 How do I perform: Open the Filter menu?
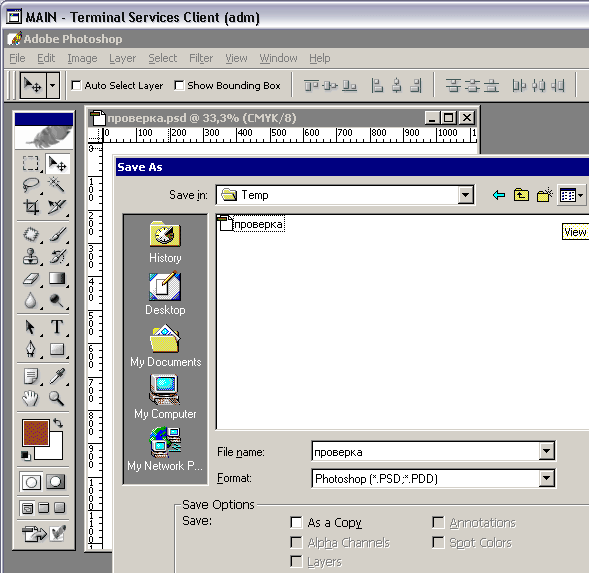coord(201,58)
